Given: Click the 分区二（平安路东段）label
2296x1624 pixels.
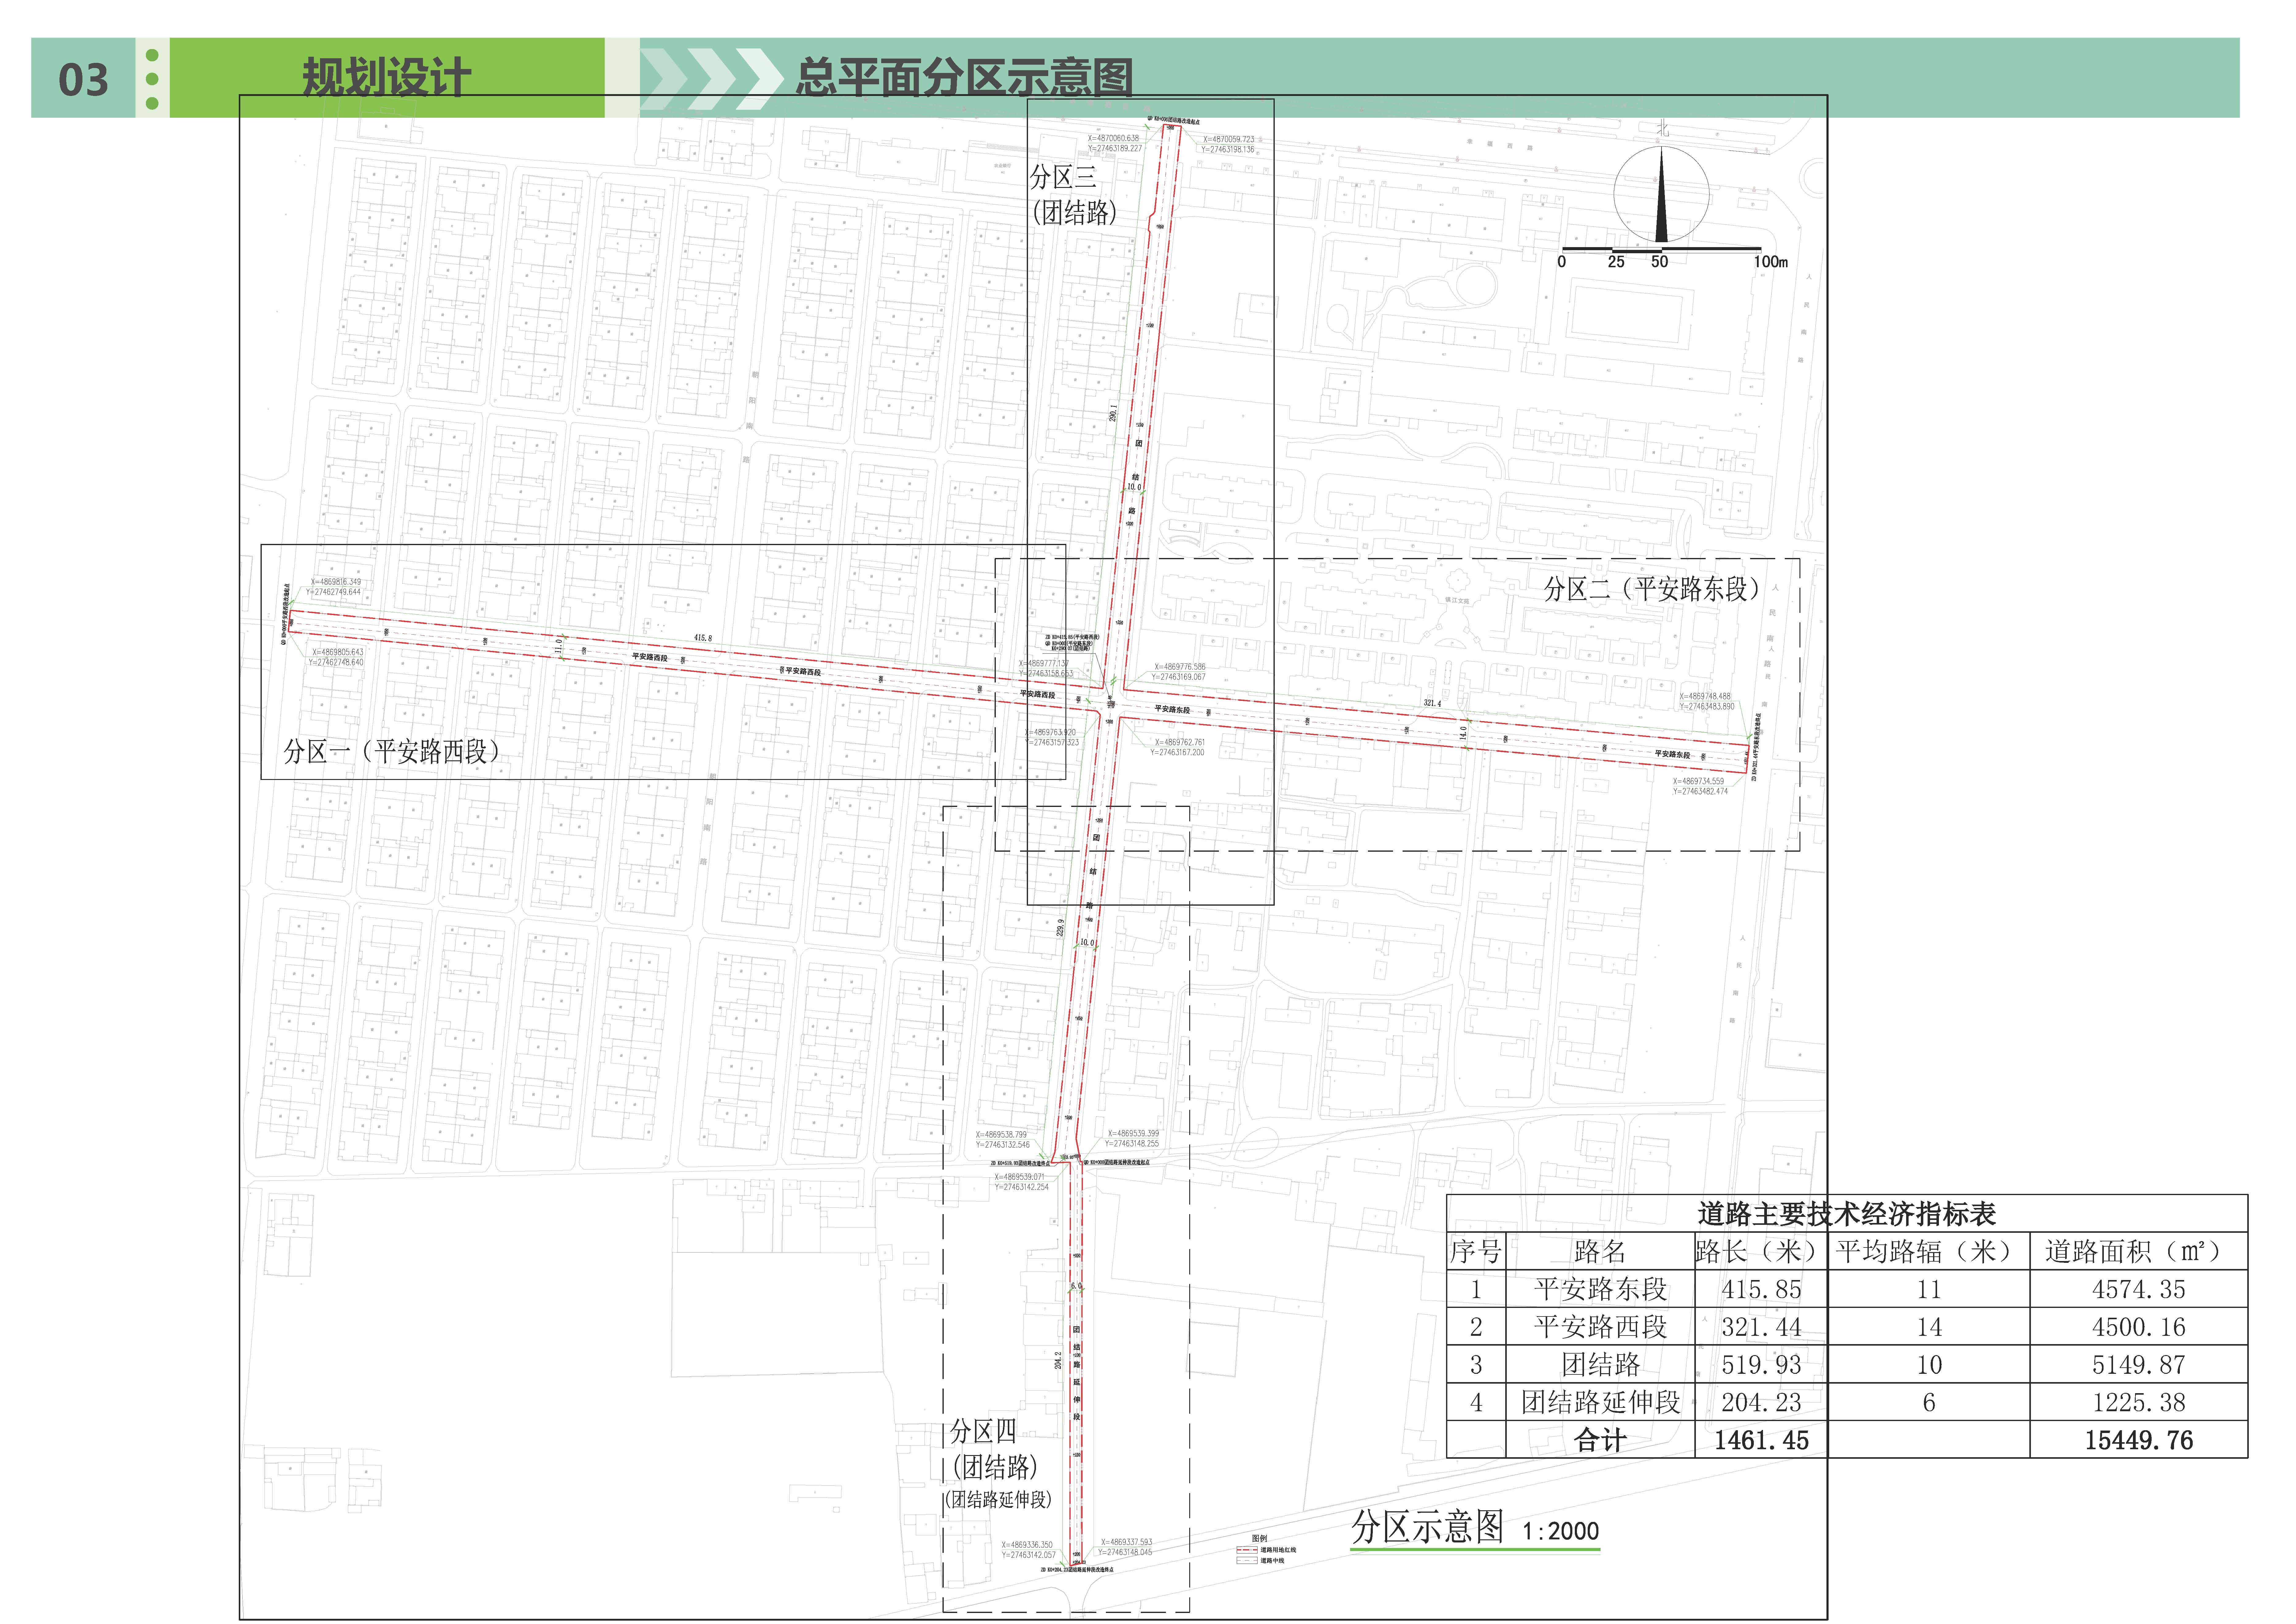Looking at the screenshot, I should click(x=1651, y=589).
